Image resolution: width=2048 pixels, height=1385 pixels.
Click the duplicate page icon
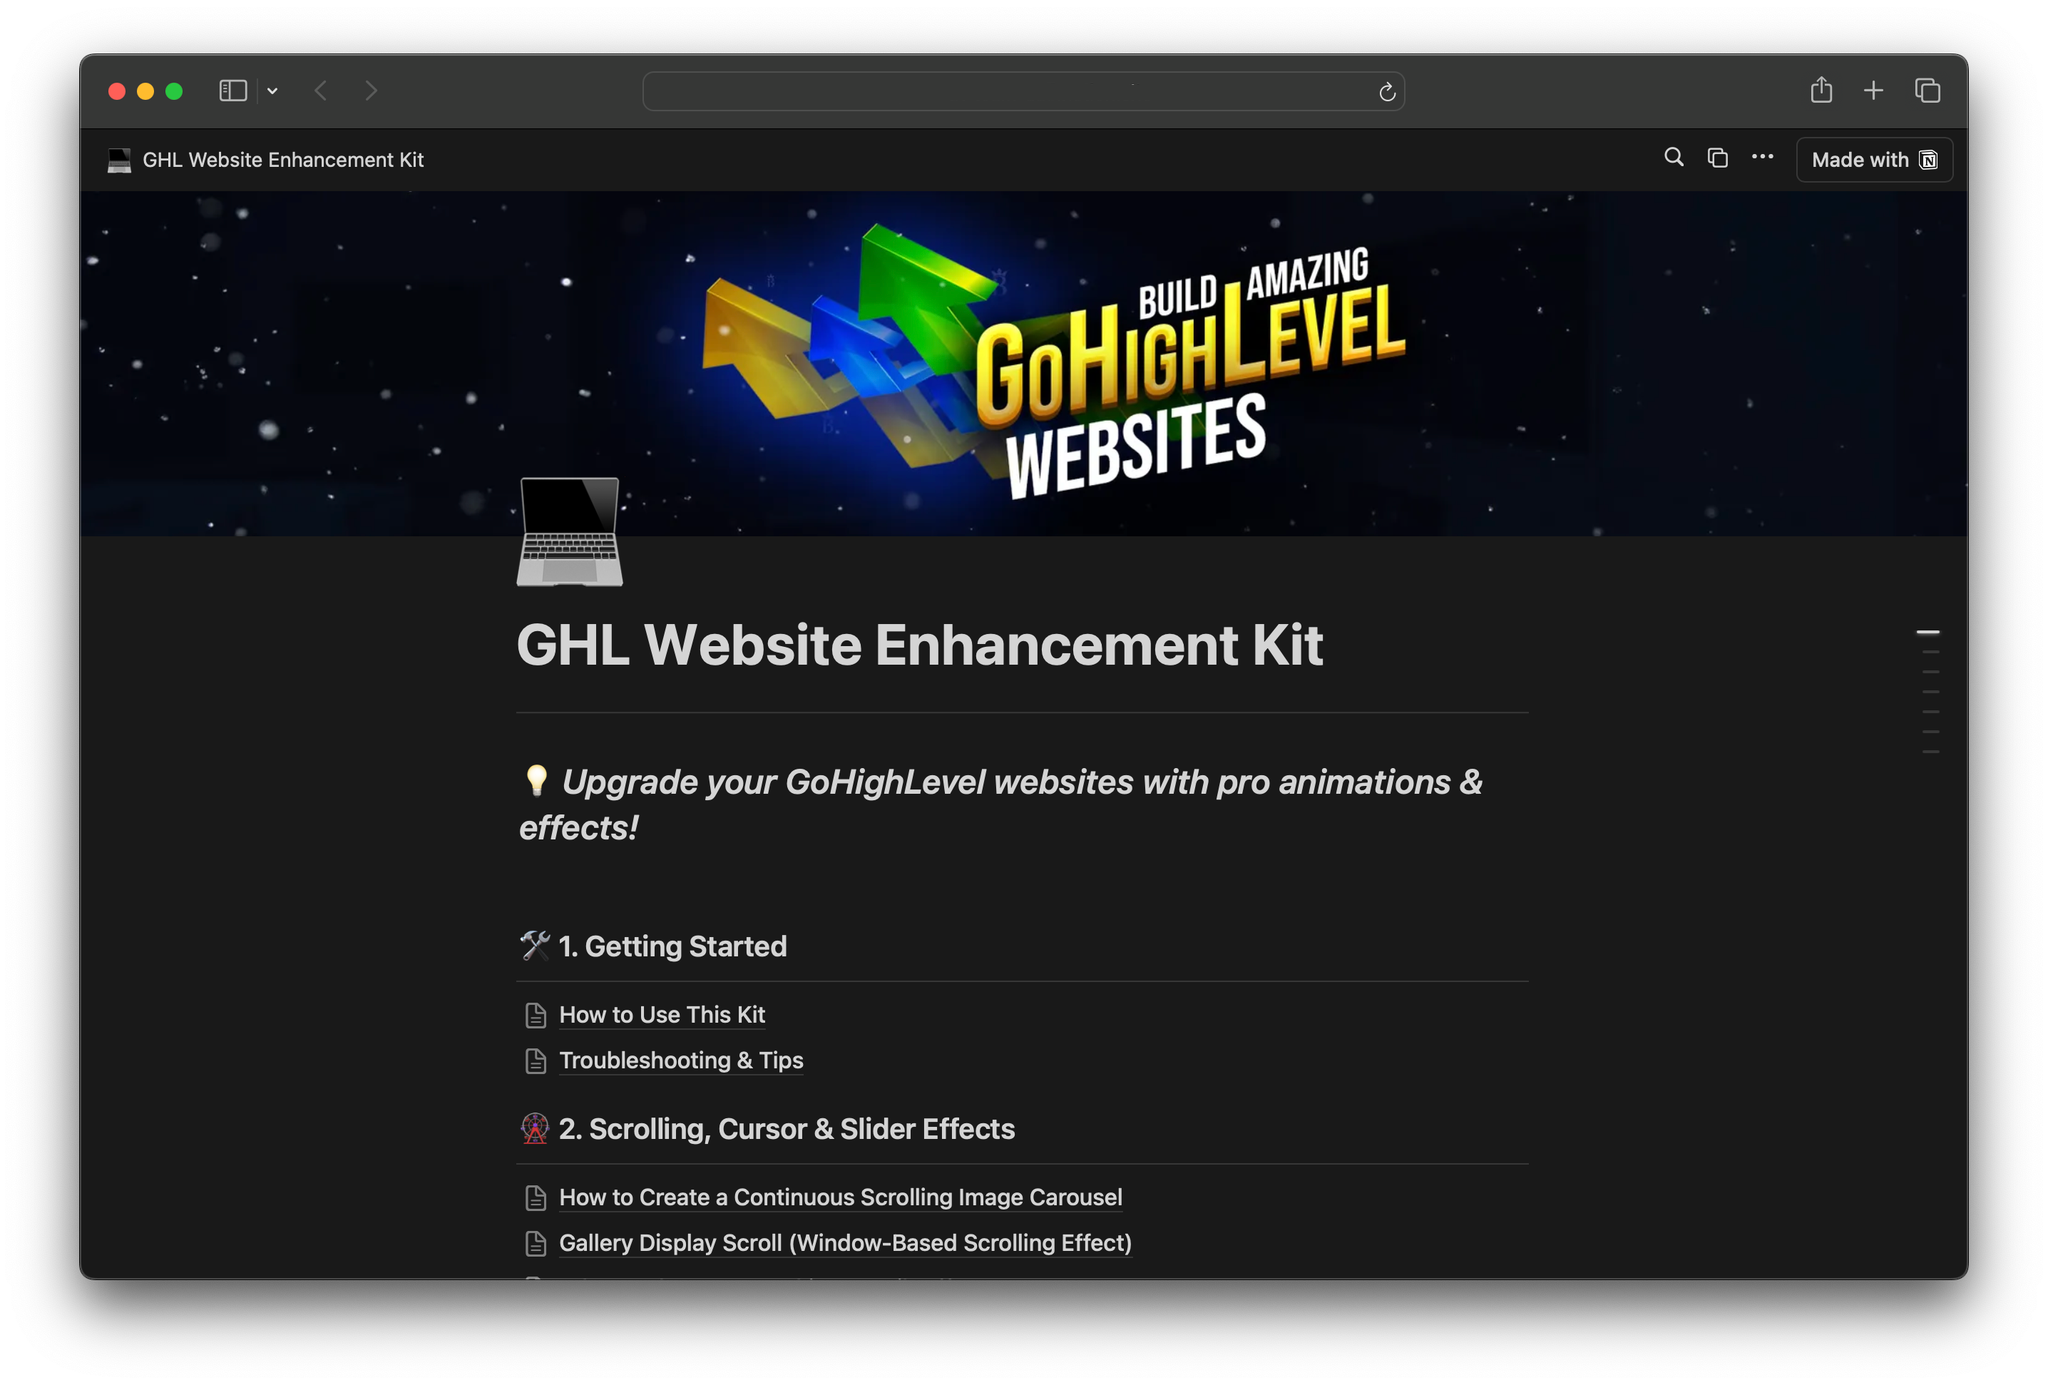[1717, 158]
